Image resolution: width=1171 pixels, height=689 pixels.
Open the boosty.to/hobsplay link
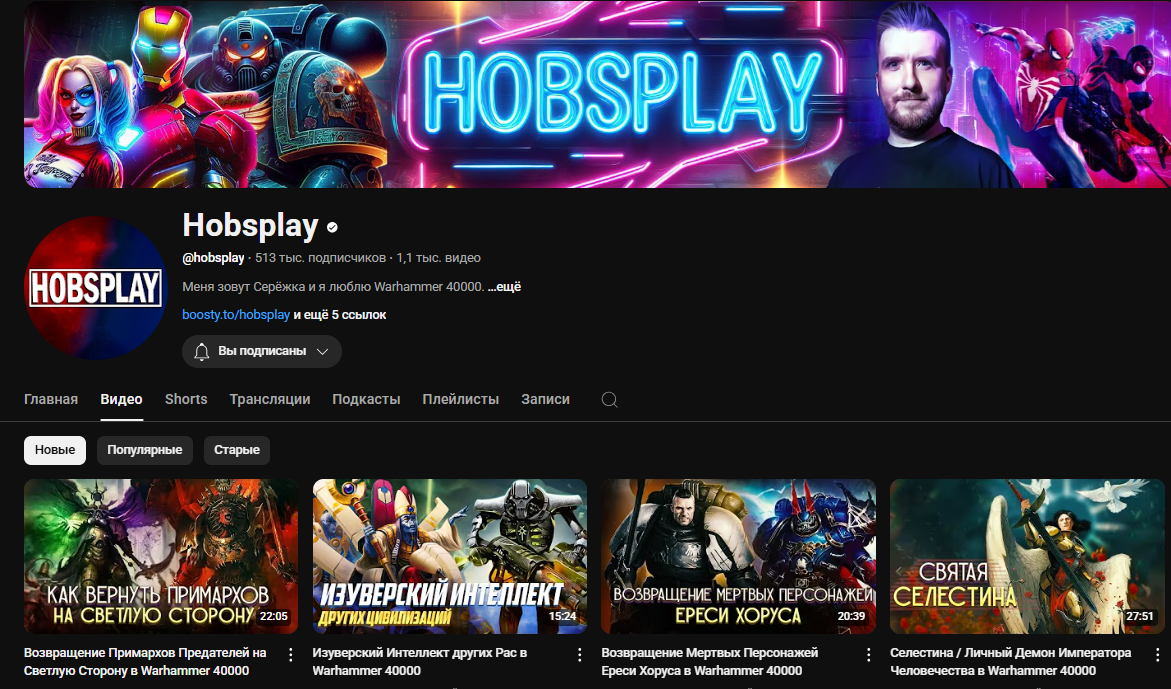tap(236, 315)
